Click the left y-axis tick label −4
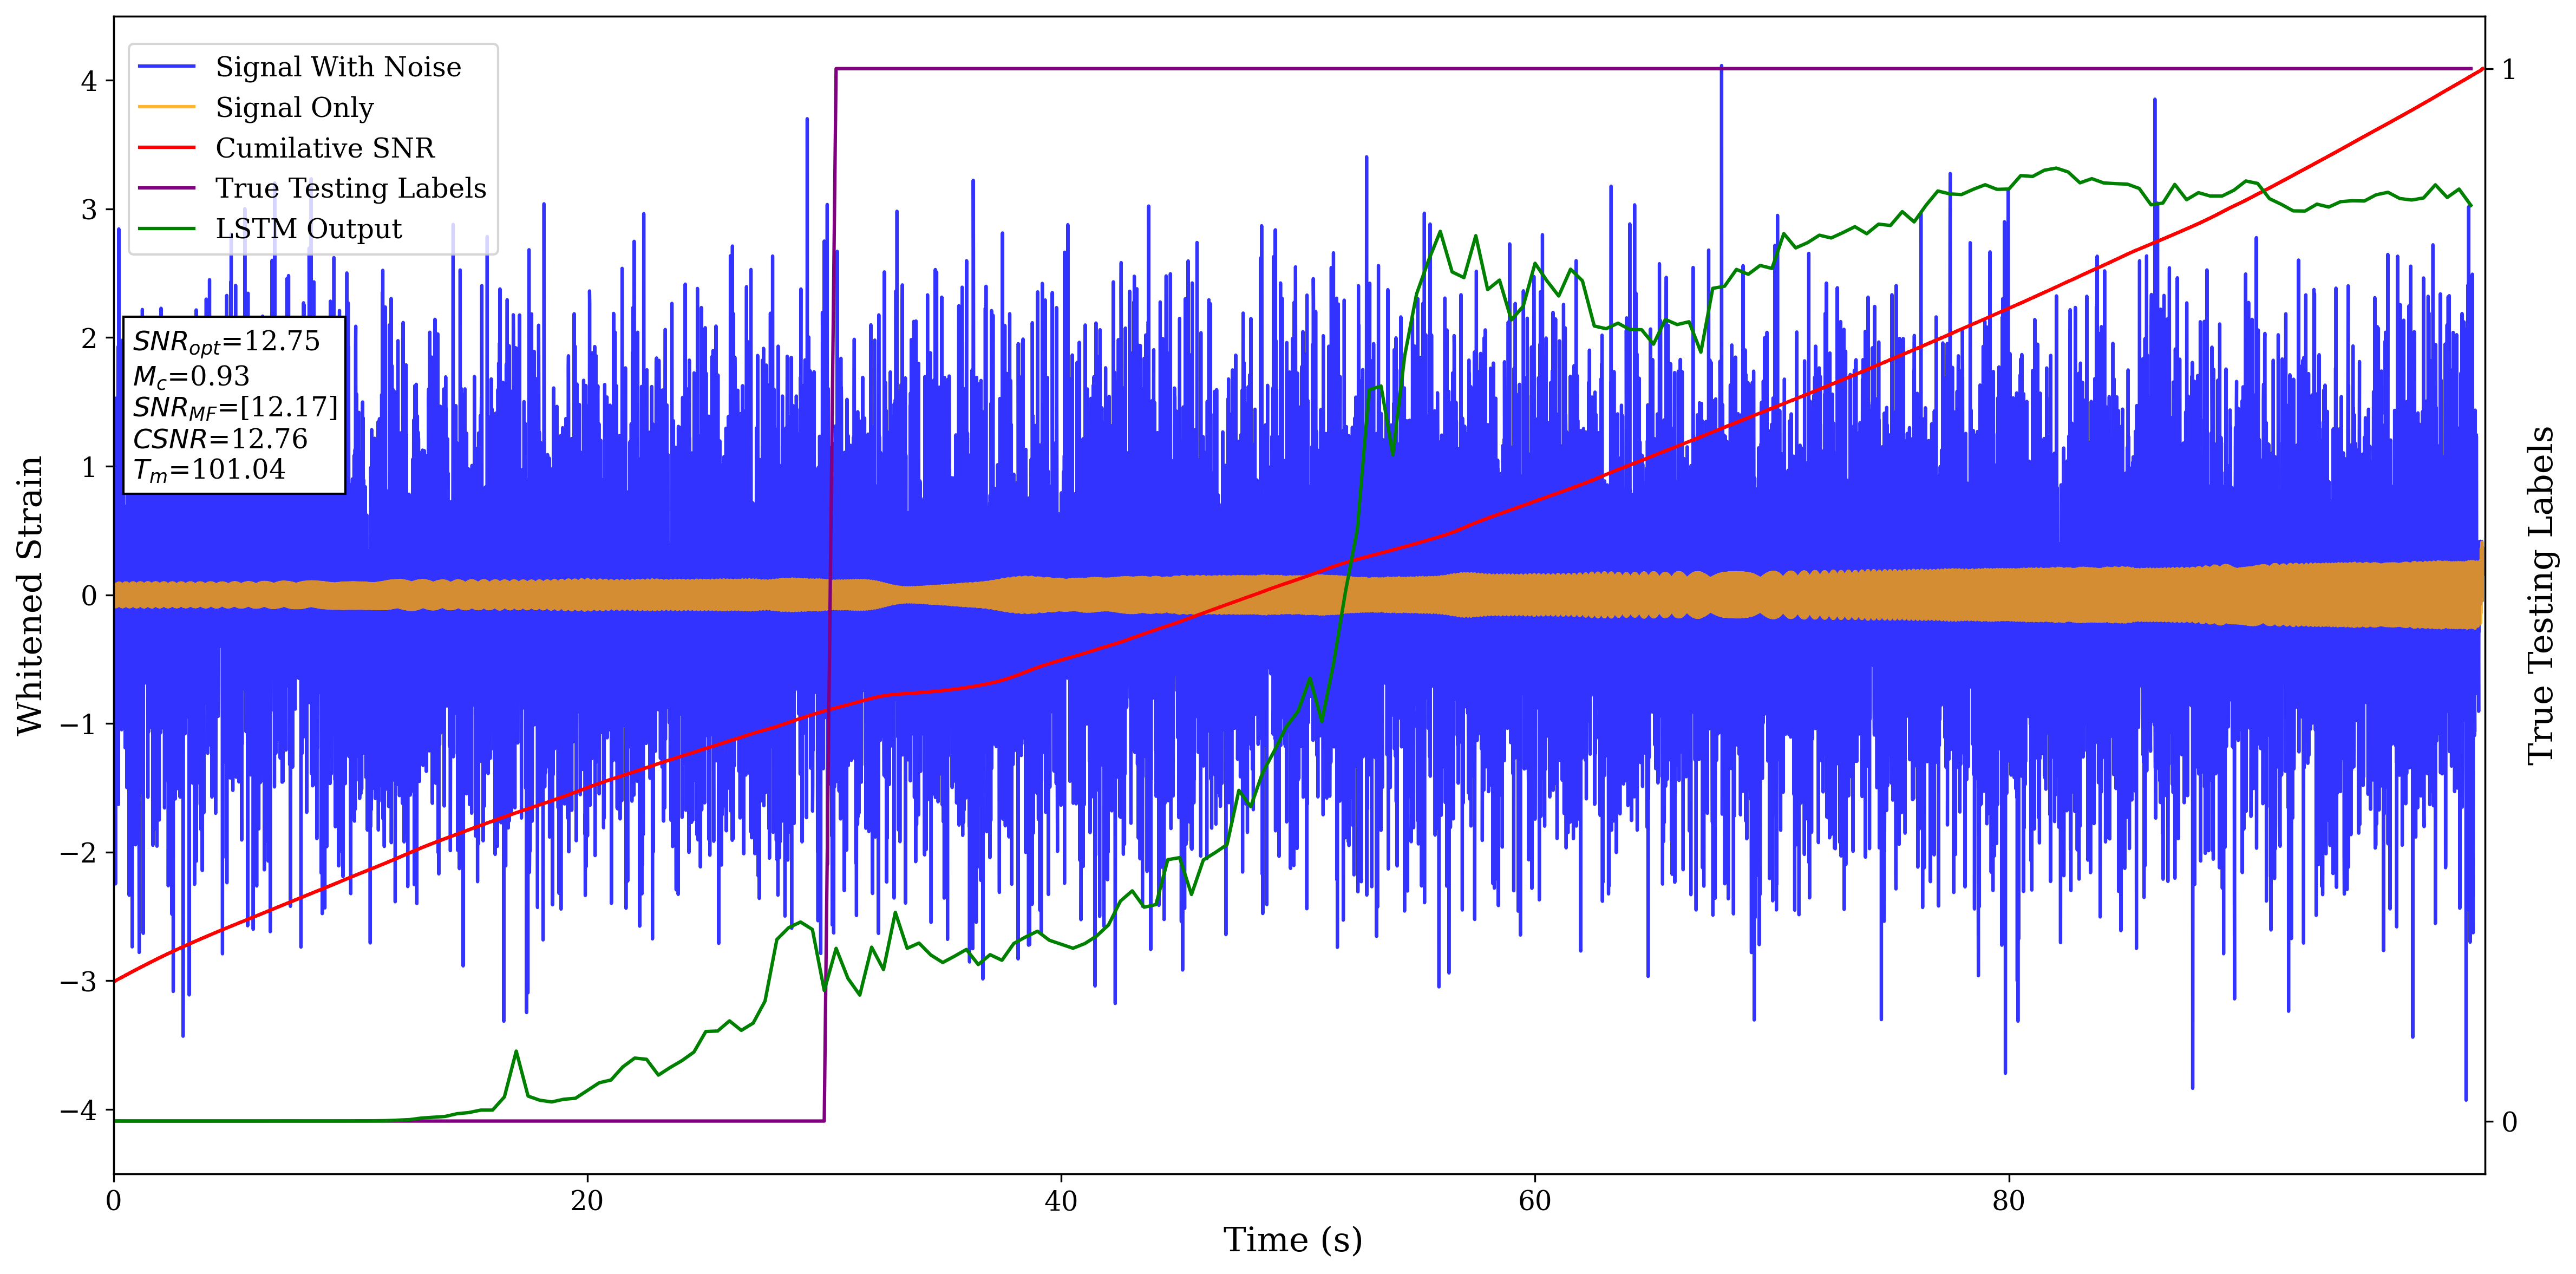 click(x=78, y=1111)
